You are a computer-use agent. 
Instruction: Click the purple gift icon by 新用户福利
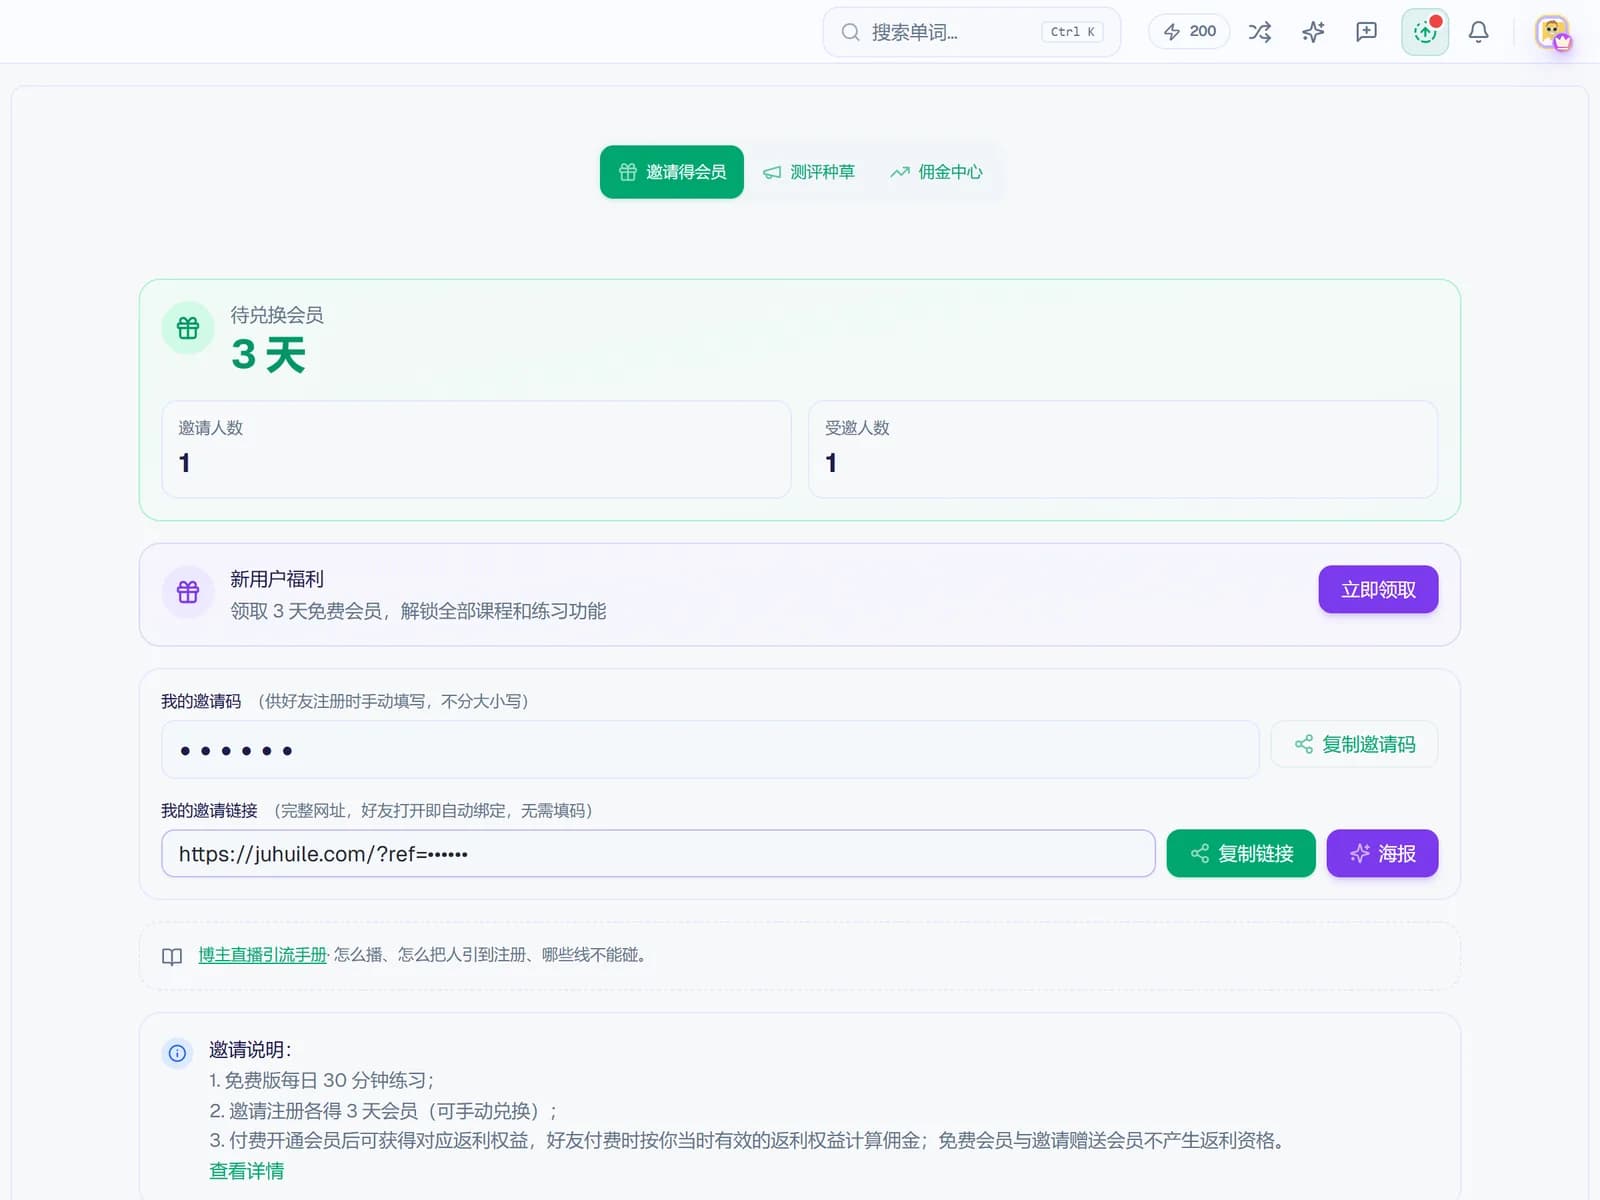click(x=188, y=592)
